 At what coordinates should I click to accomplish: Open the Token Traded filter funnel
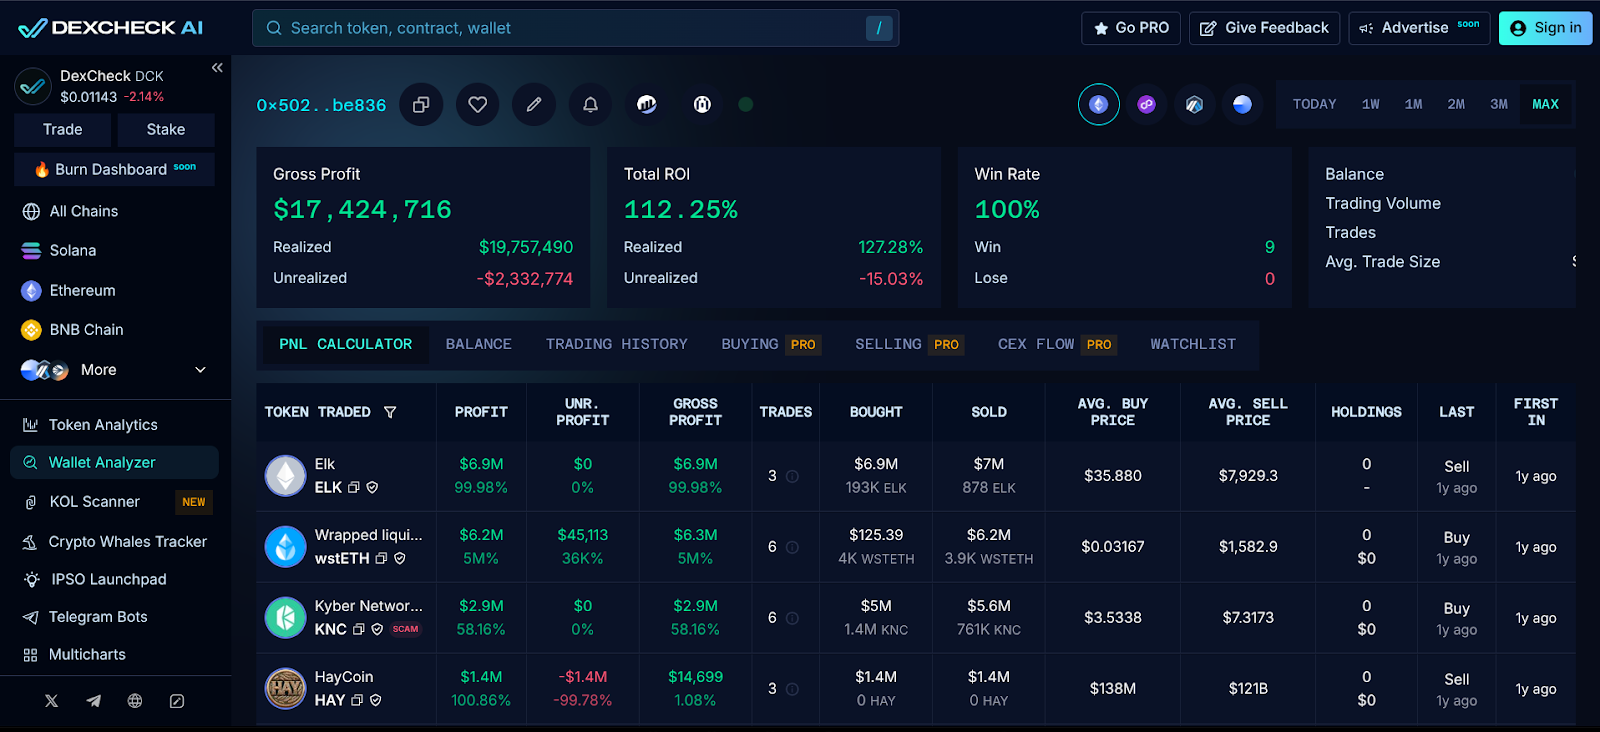(x=390, y=412)
